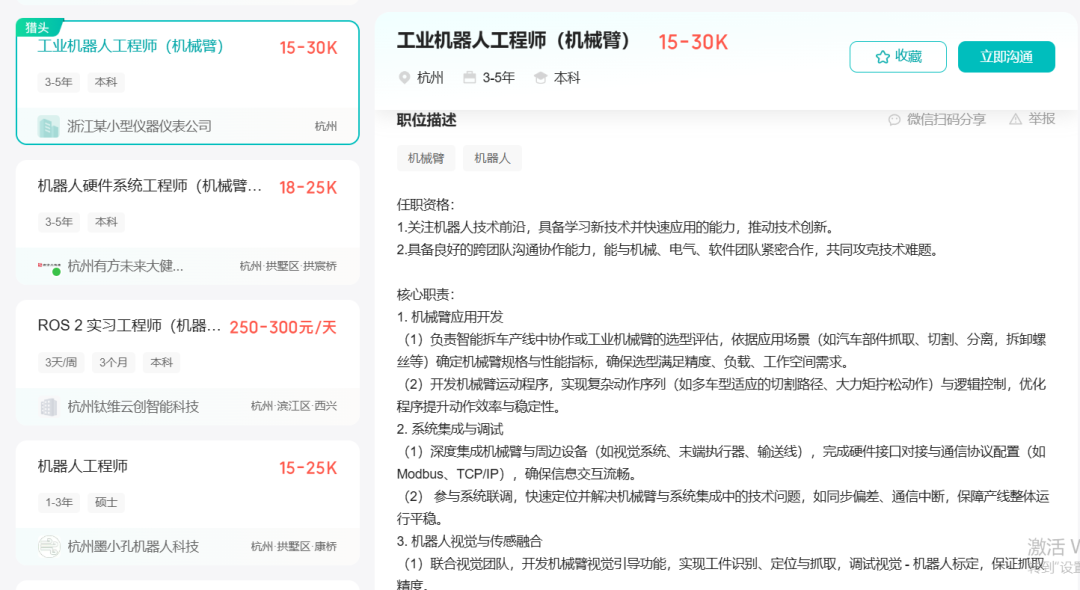Click the 浙江某小型仪器仪表公司 building logo
Image resolution: width=1080 pixels, height=590 pixels.
(x=48, y=126)
